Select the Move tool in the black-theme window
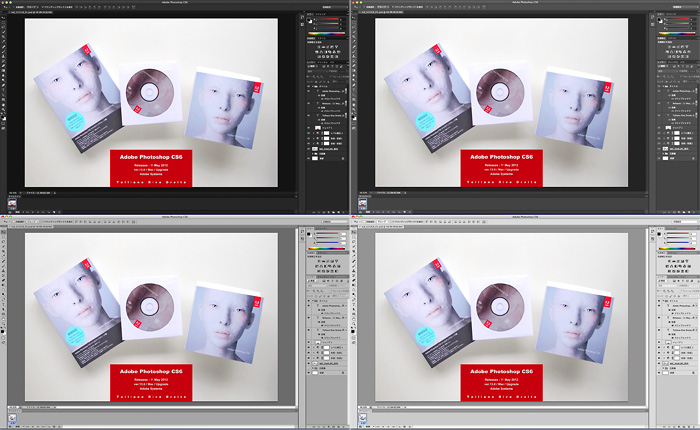Viewport: 700px width, 430px height. (x=4, y=18)
